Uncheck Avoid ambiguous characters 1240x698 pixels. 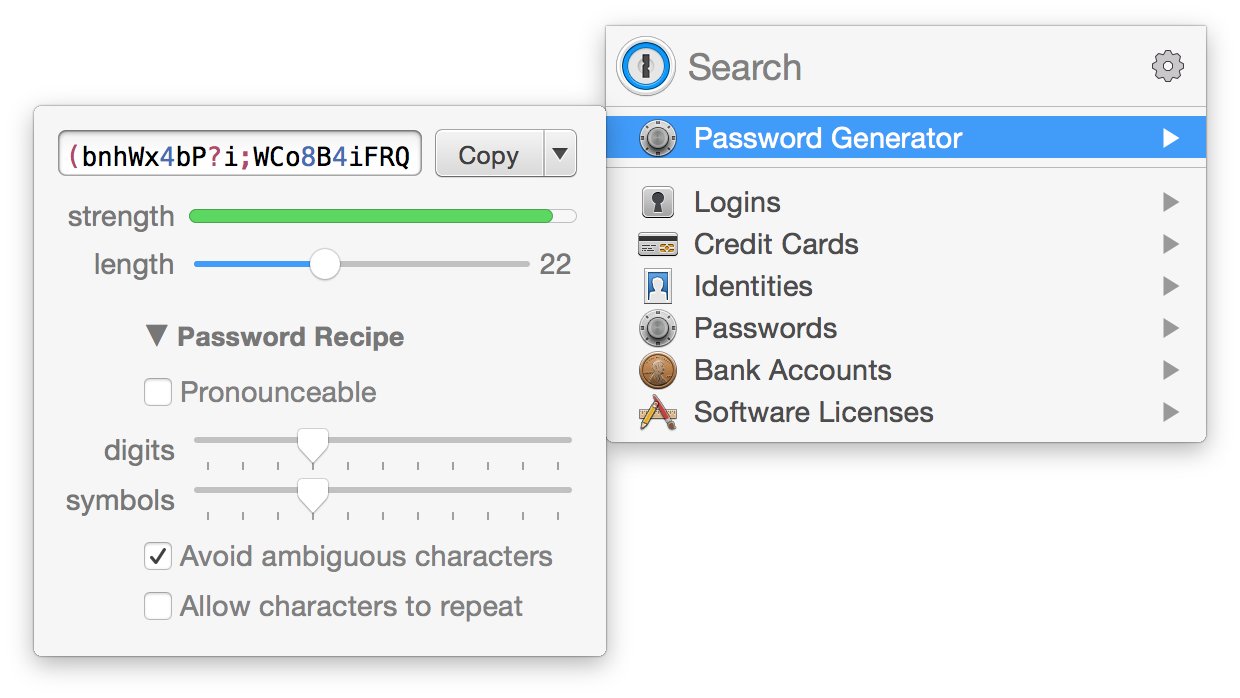pos(158,556)
